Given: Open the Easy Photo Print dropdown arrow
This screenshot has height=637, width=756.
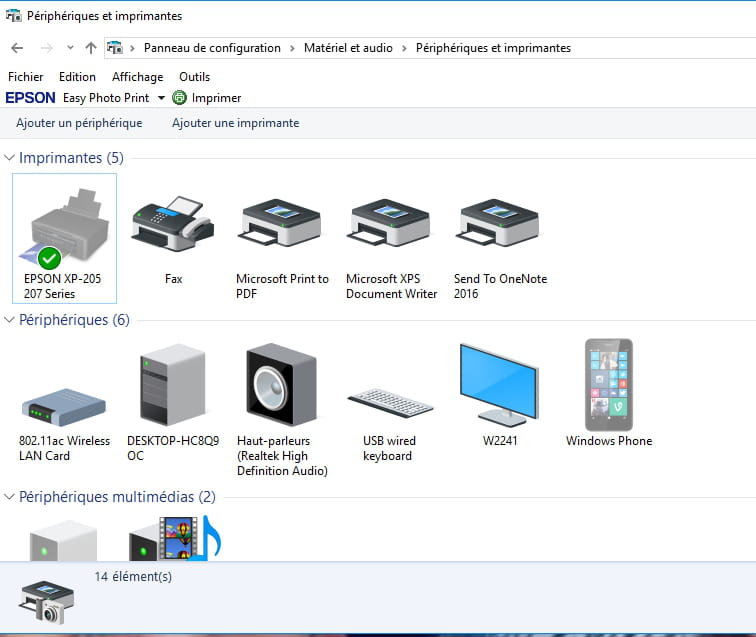Looking at the screenshot, I should point(162,98).
